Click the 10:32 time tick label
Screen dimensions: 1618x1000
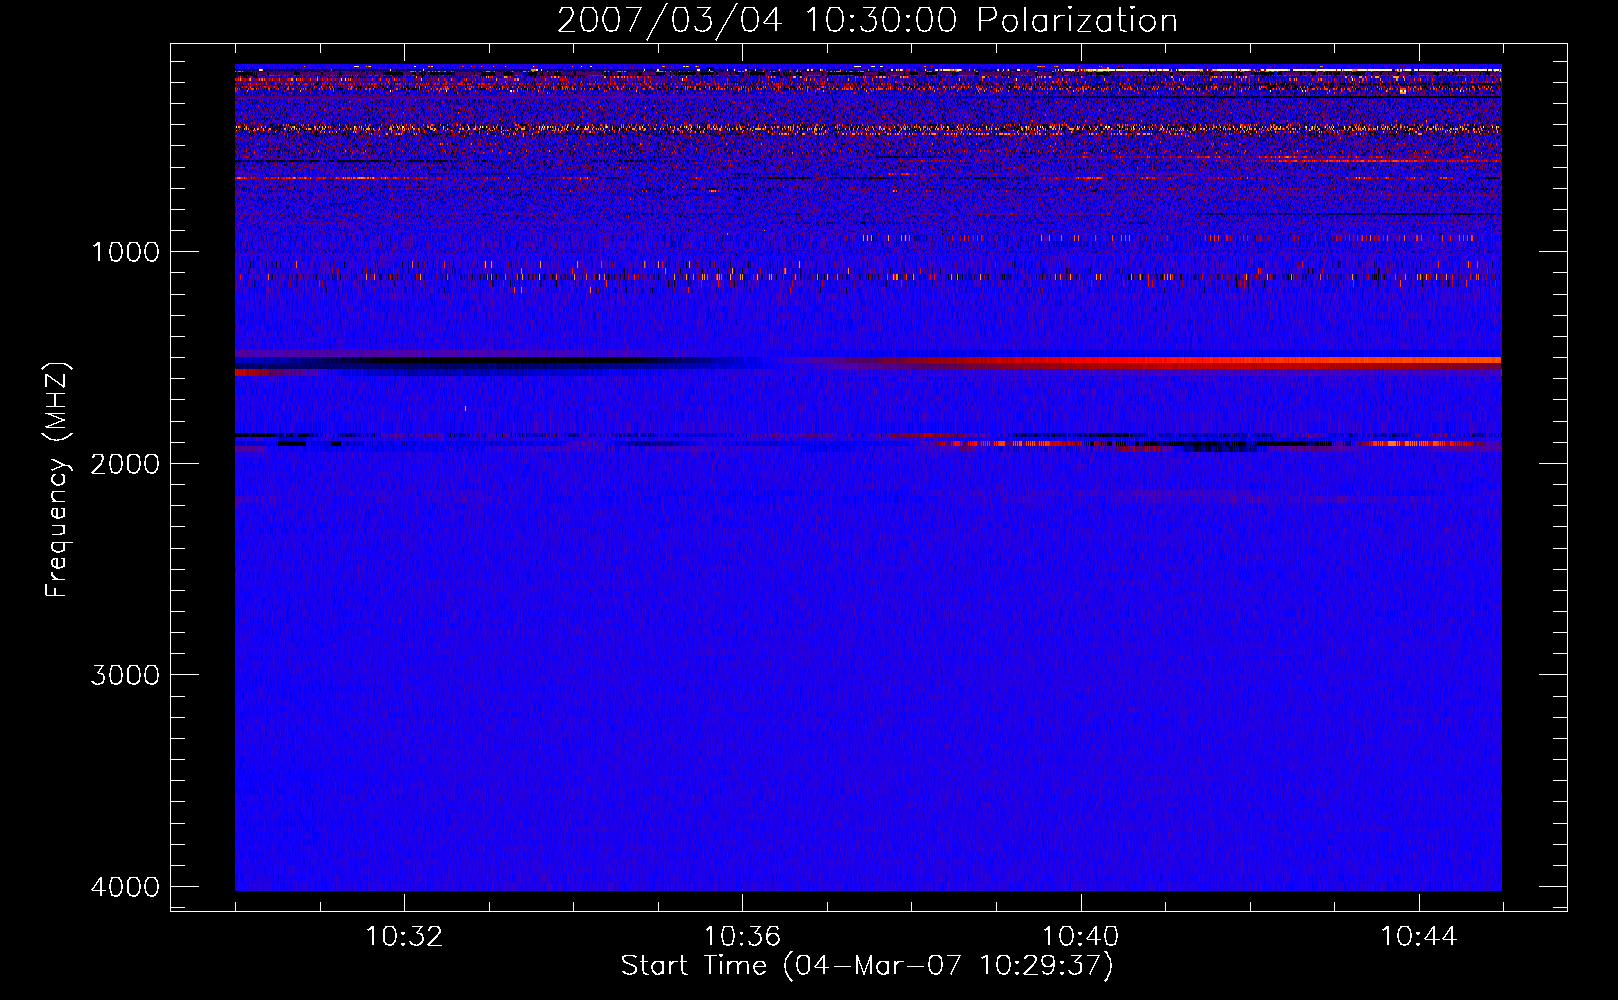click(404, 937)
